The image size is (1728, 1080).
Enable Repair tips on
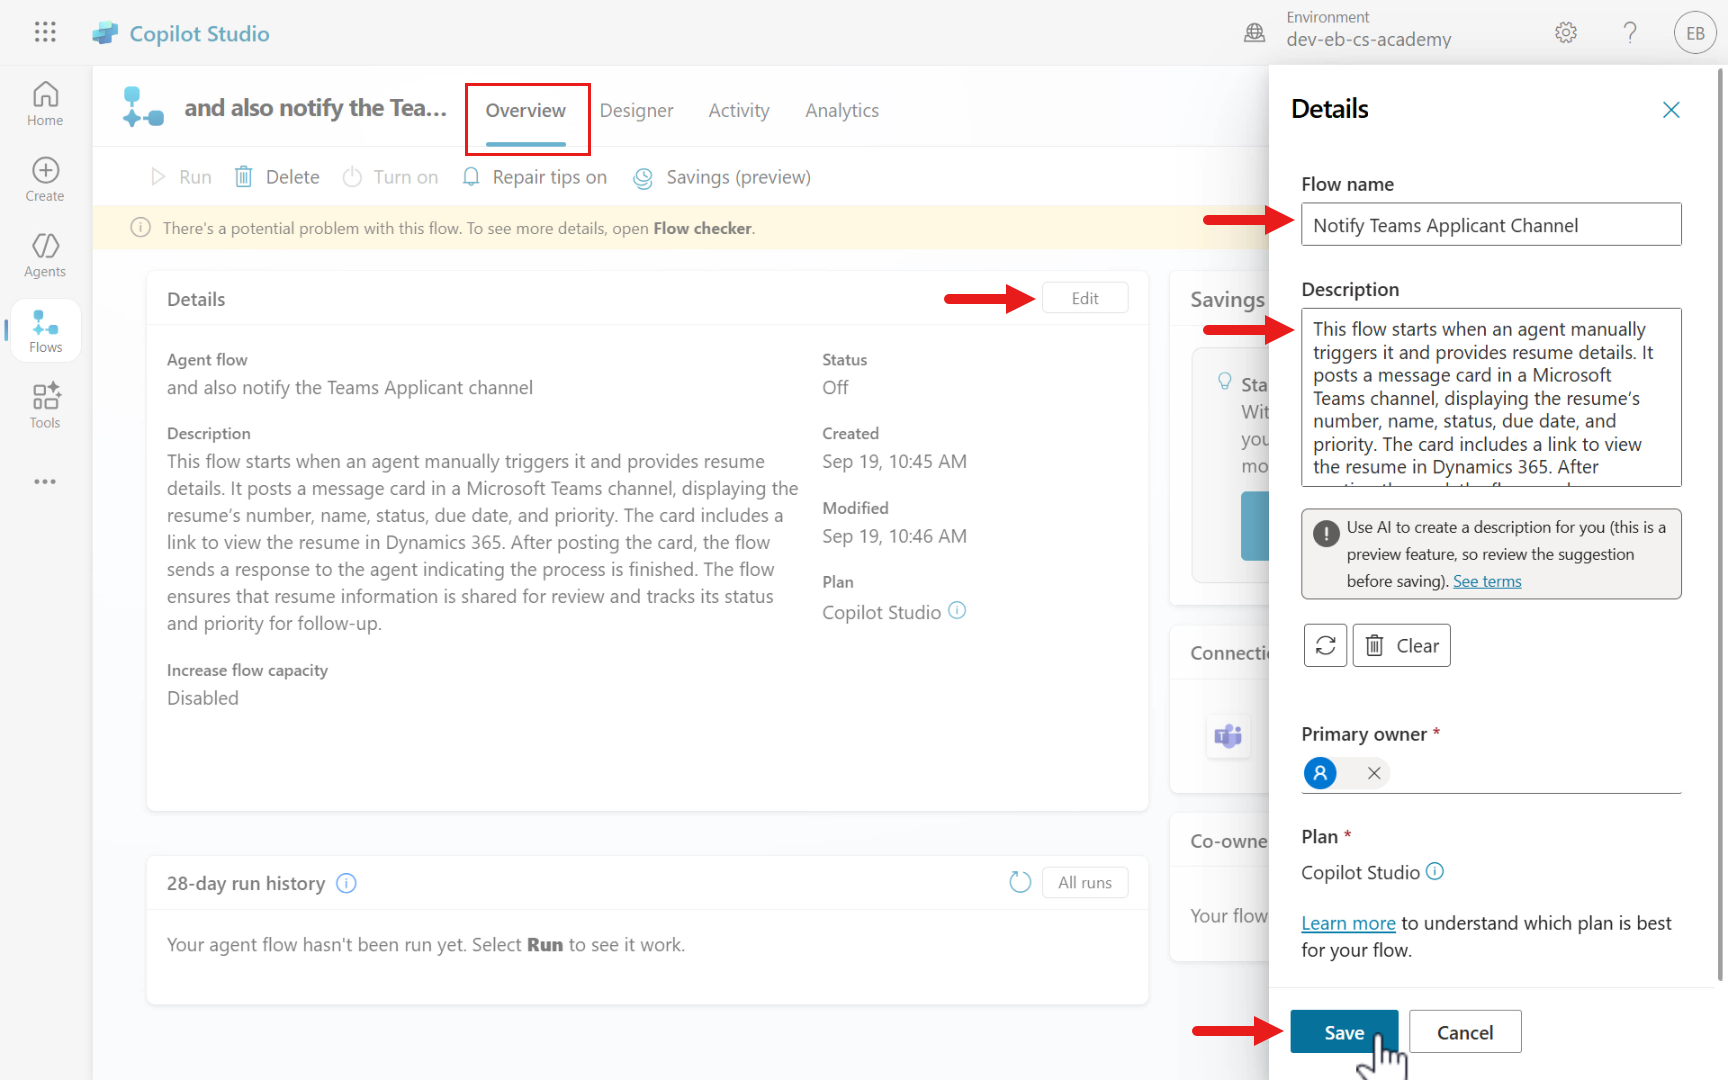(x=535, y=177)
